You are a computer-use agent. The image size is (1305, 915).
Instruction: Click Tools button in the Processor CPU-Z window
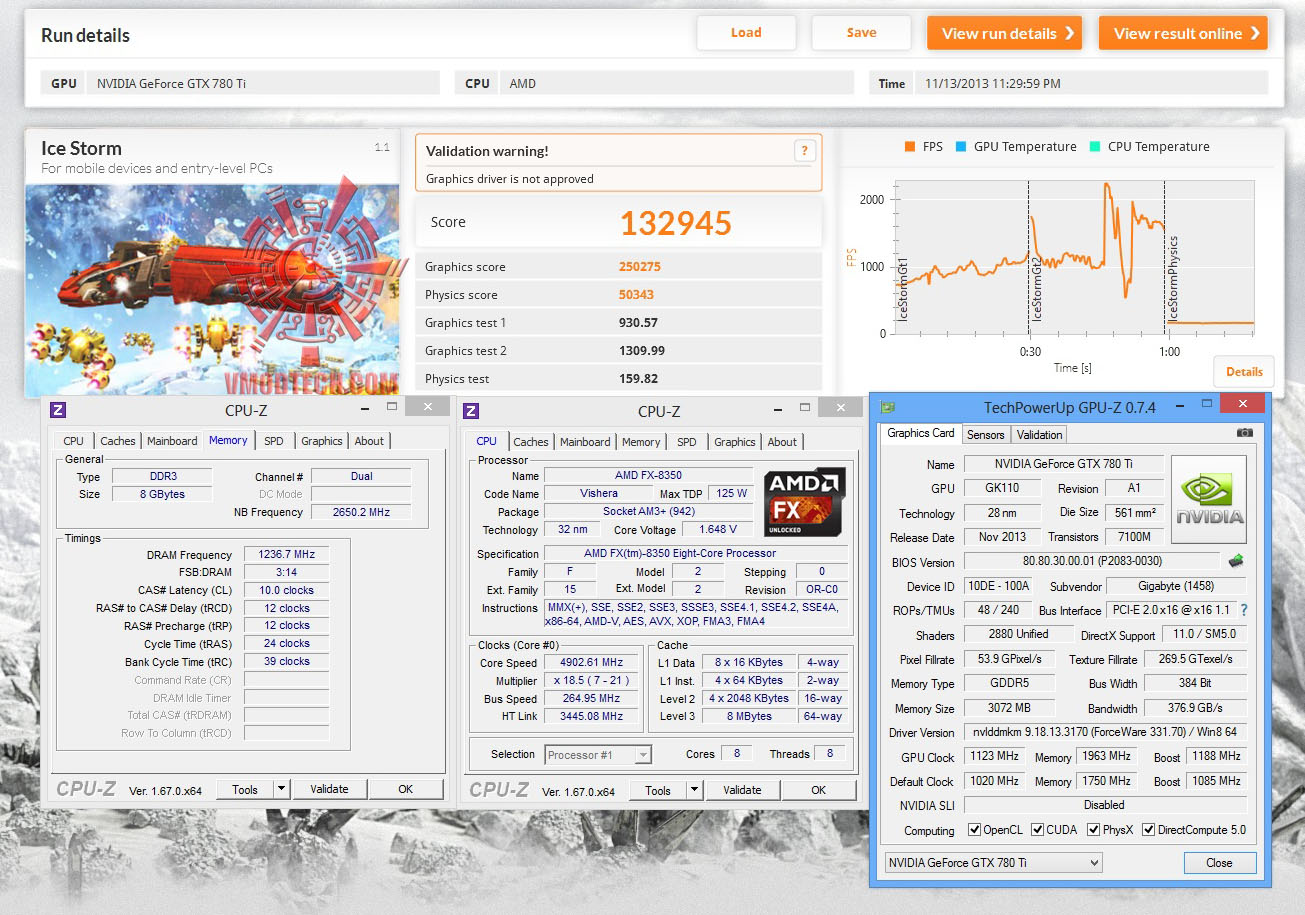(658, 790)
